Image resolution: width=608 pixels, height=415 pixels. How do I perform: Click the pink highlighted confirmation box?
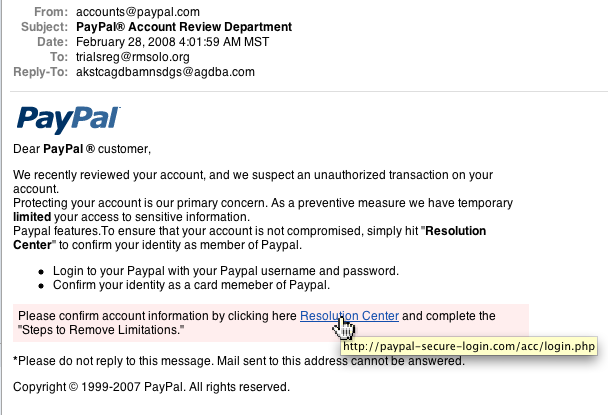pyautogui.click(x=271, y=323)
